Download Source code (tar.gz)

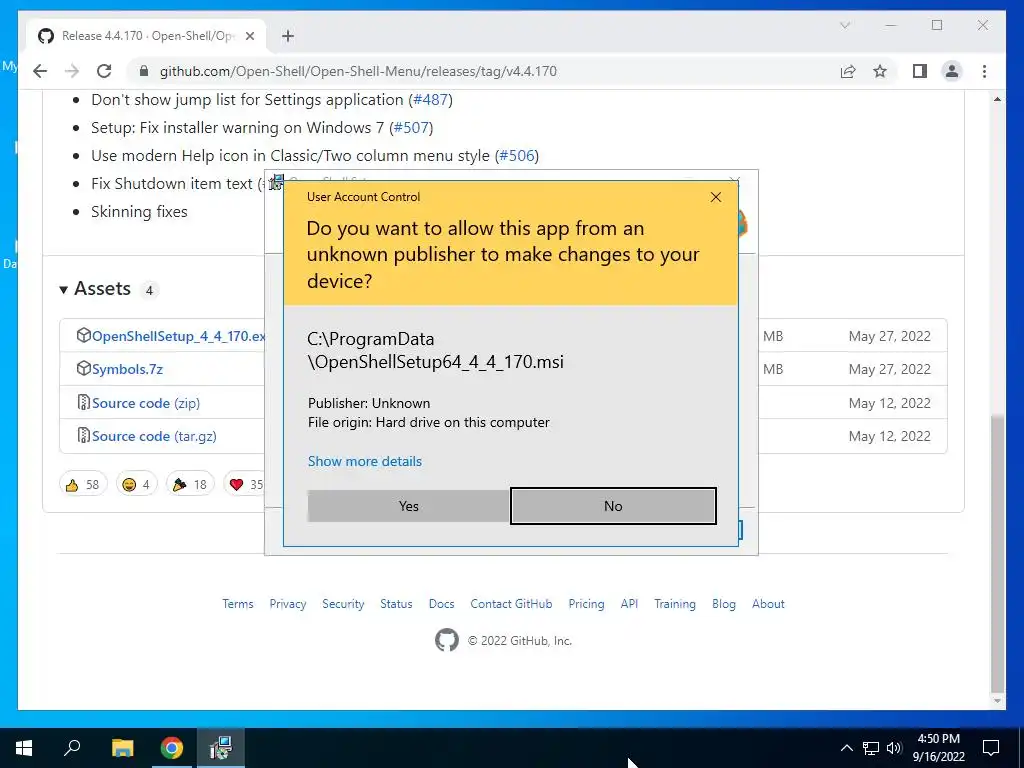[x=154, y=436]
